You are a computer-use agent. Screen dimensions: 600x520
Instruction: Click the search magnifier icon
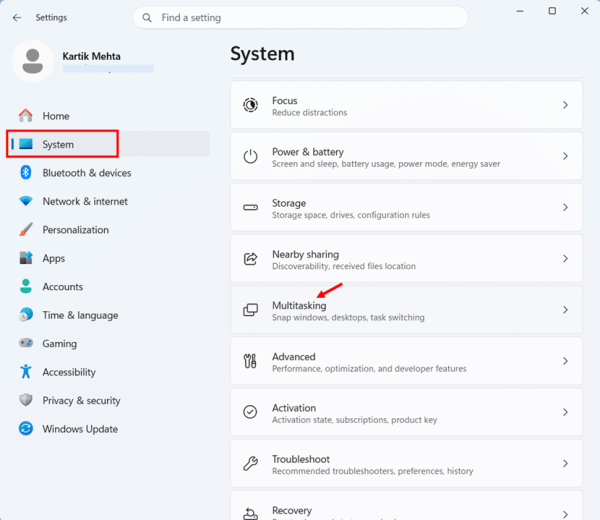pyautogui.click(x=147, y=18)
